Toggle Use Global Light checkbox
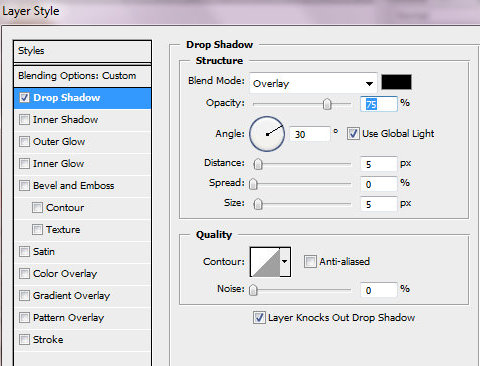The height and width of the screenshot is (366, 480). pos(353,134)
